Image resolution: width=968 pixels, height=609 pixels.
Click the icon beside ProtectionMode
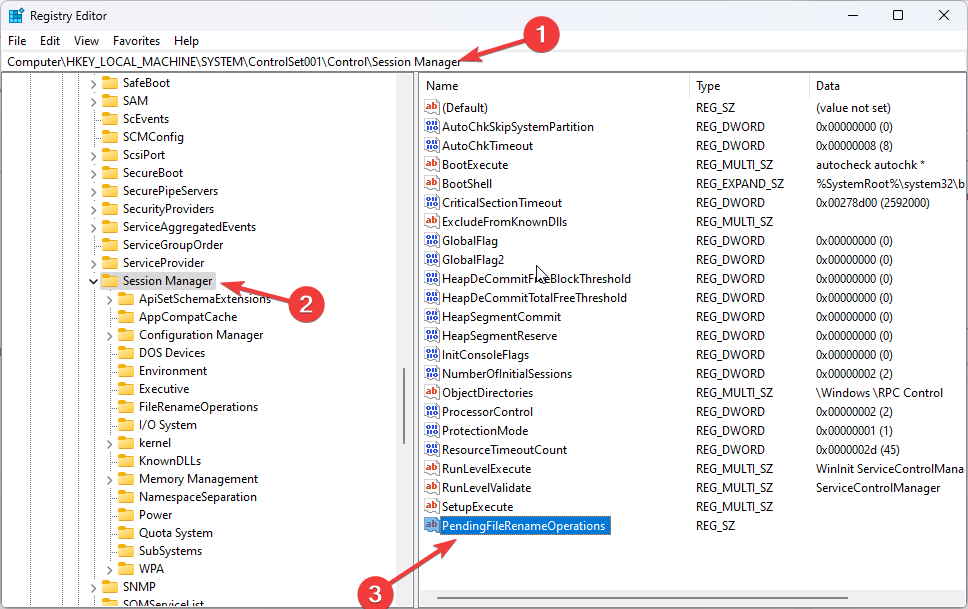[432, 430]
